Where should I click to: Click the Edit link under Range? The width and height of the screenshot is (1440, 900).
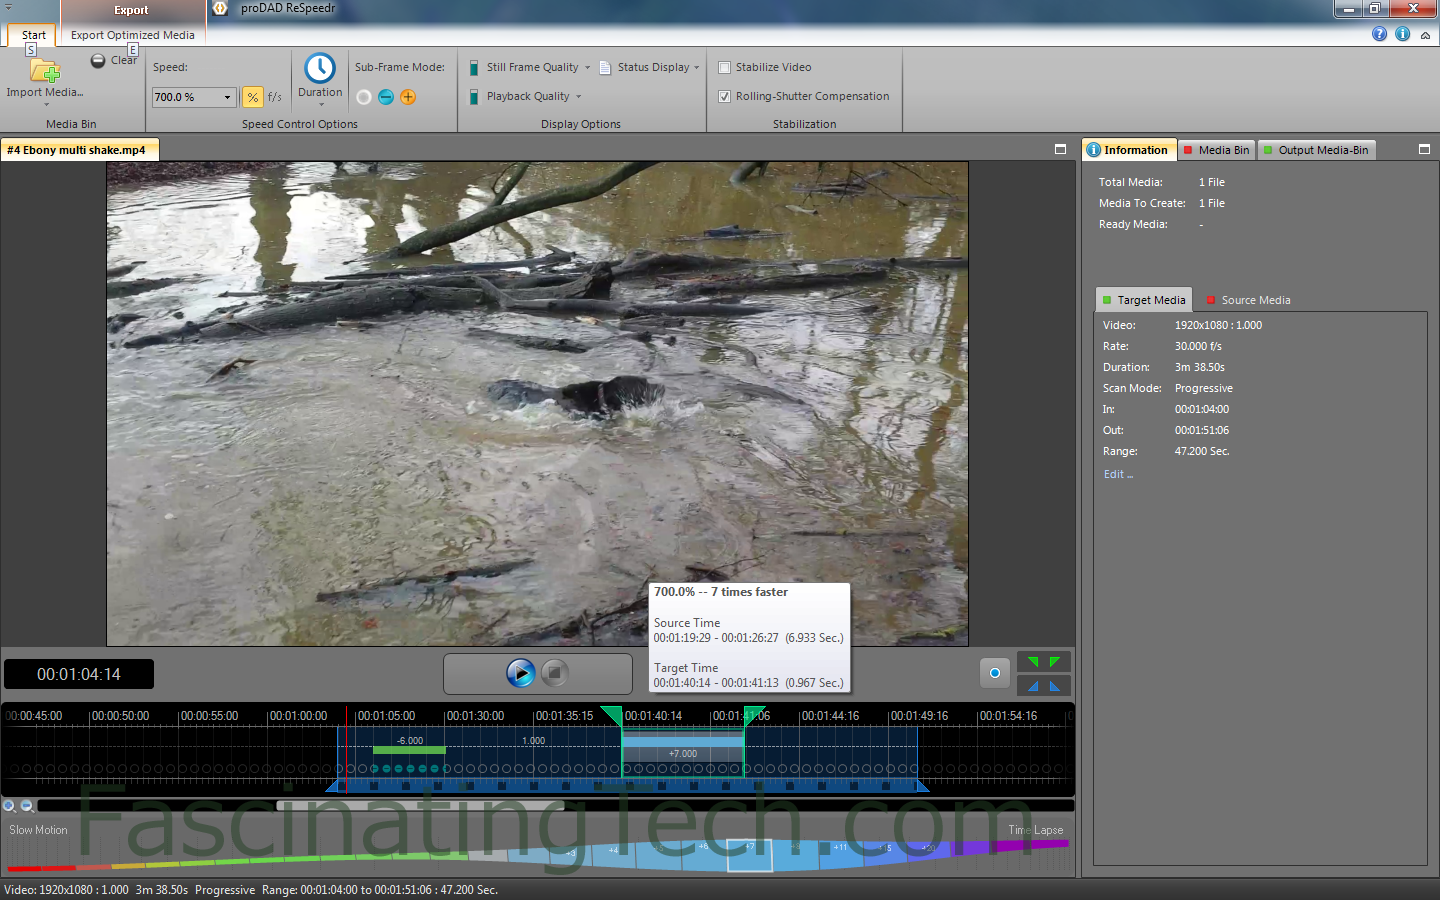(1117, 475)
